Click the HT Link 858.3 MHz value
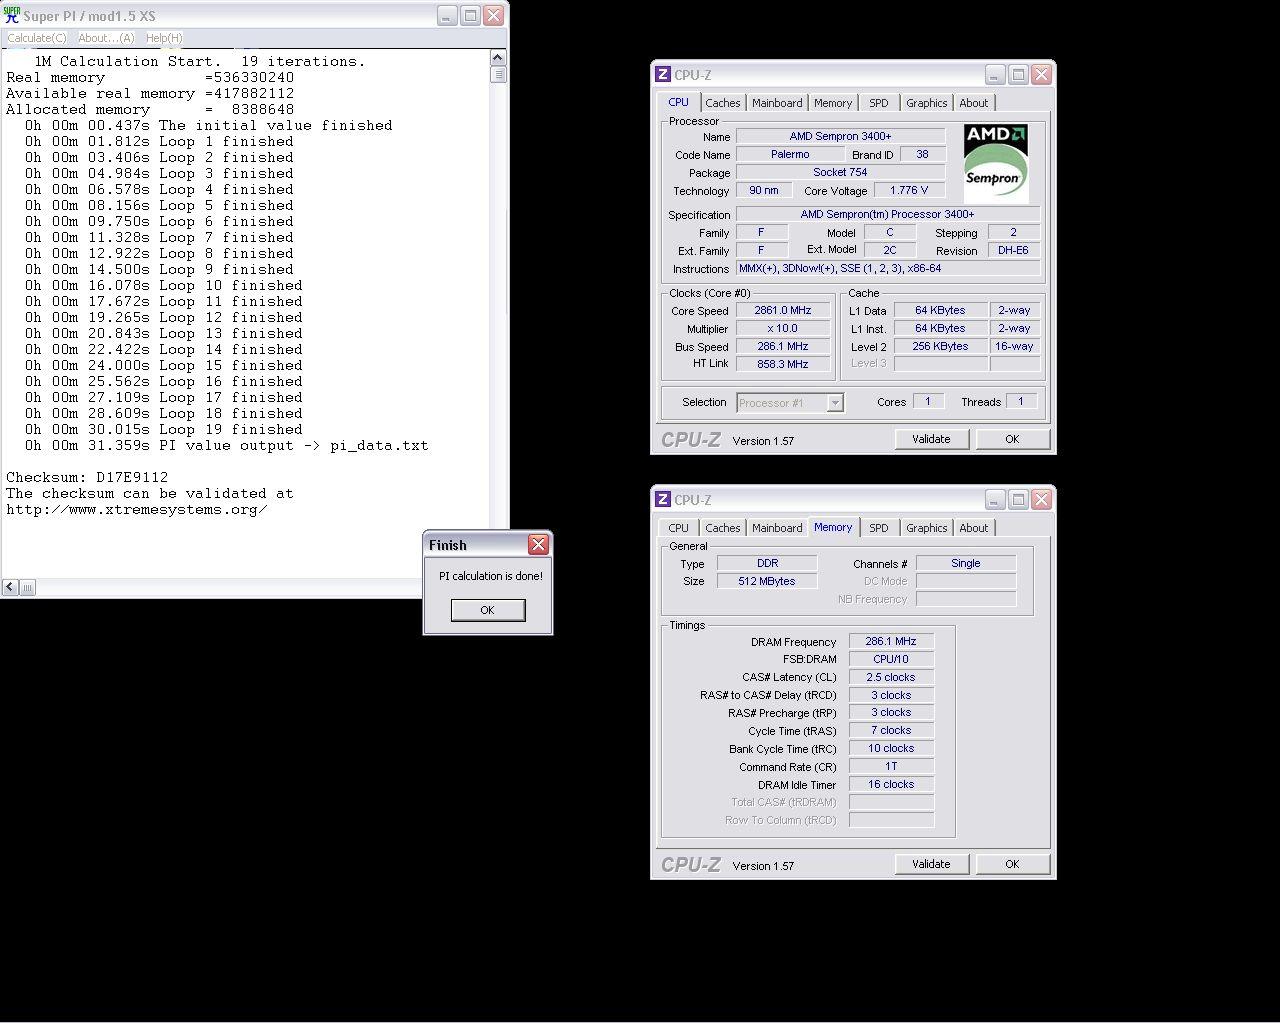 pos(783,365)
